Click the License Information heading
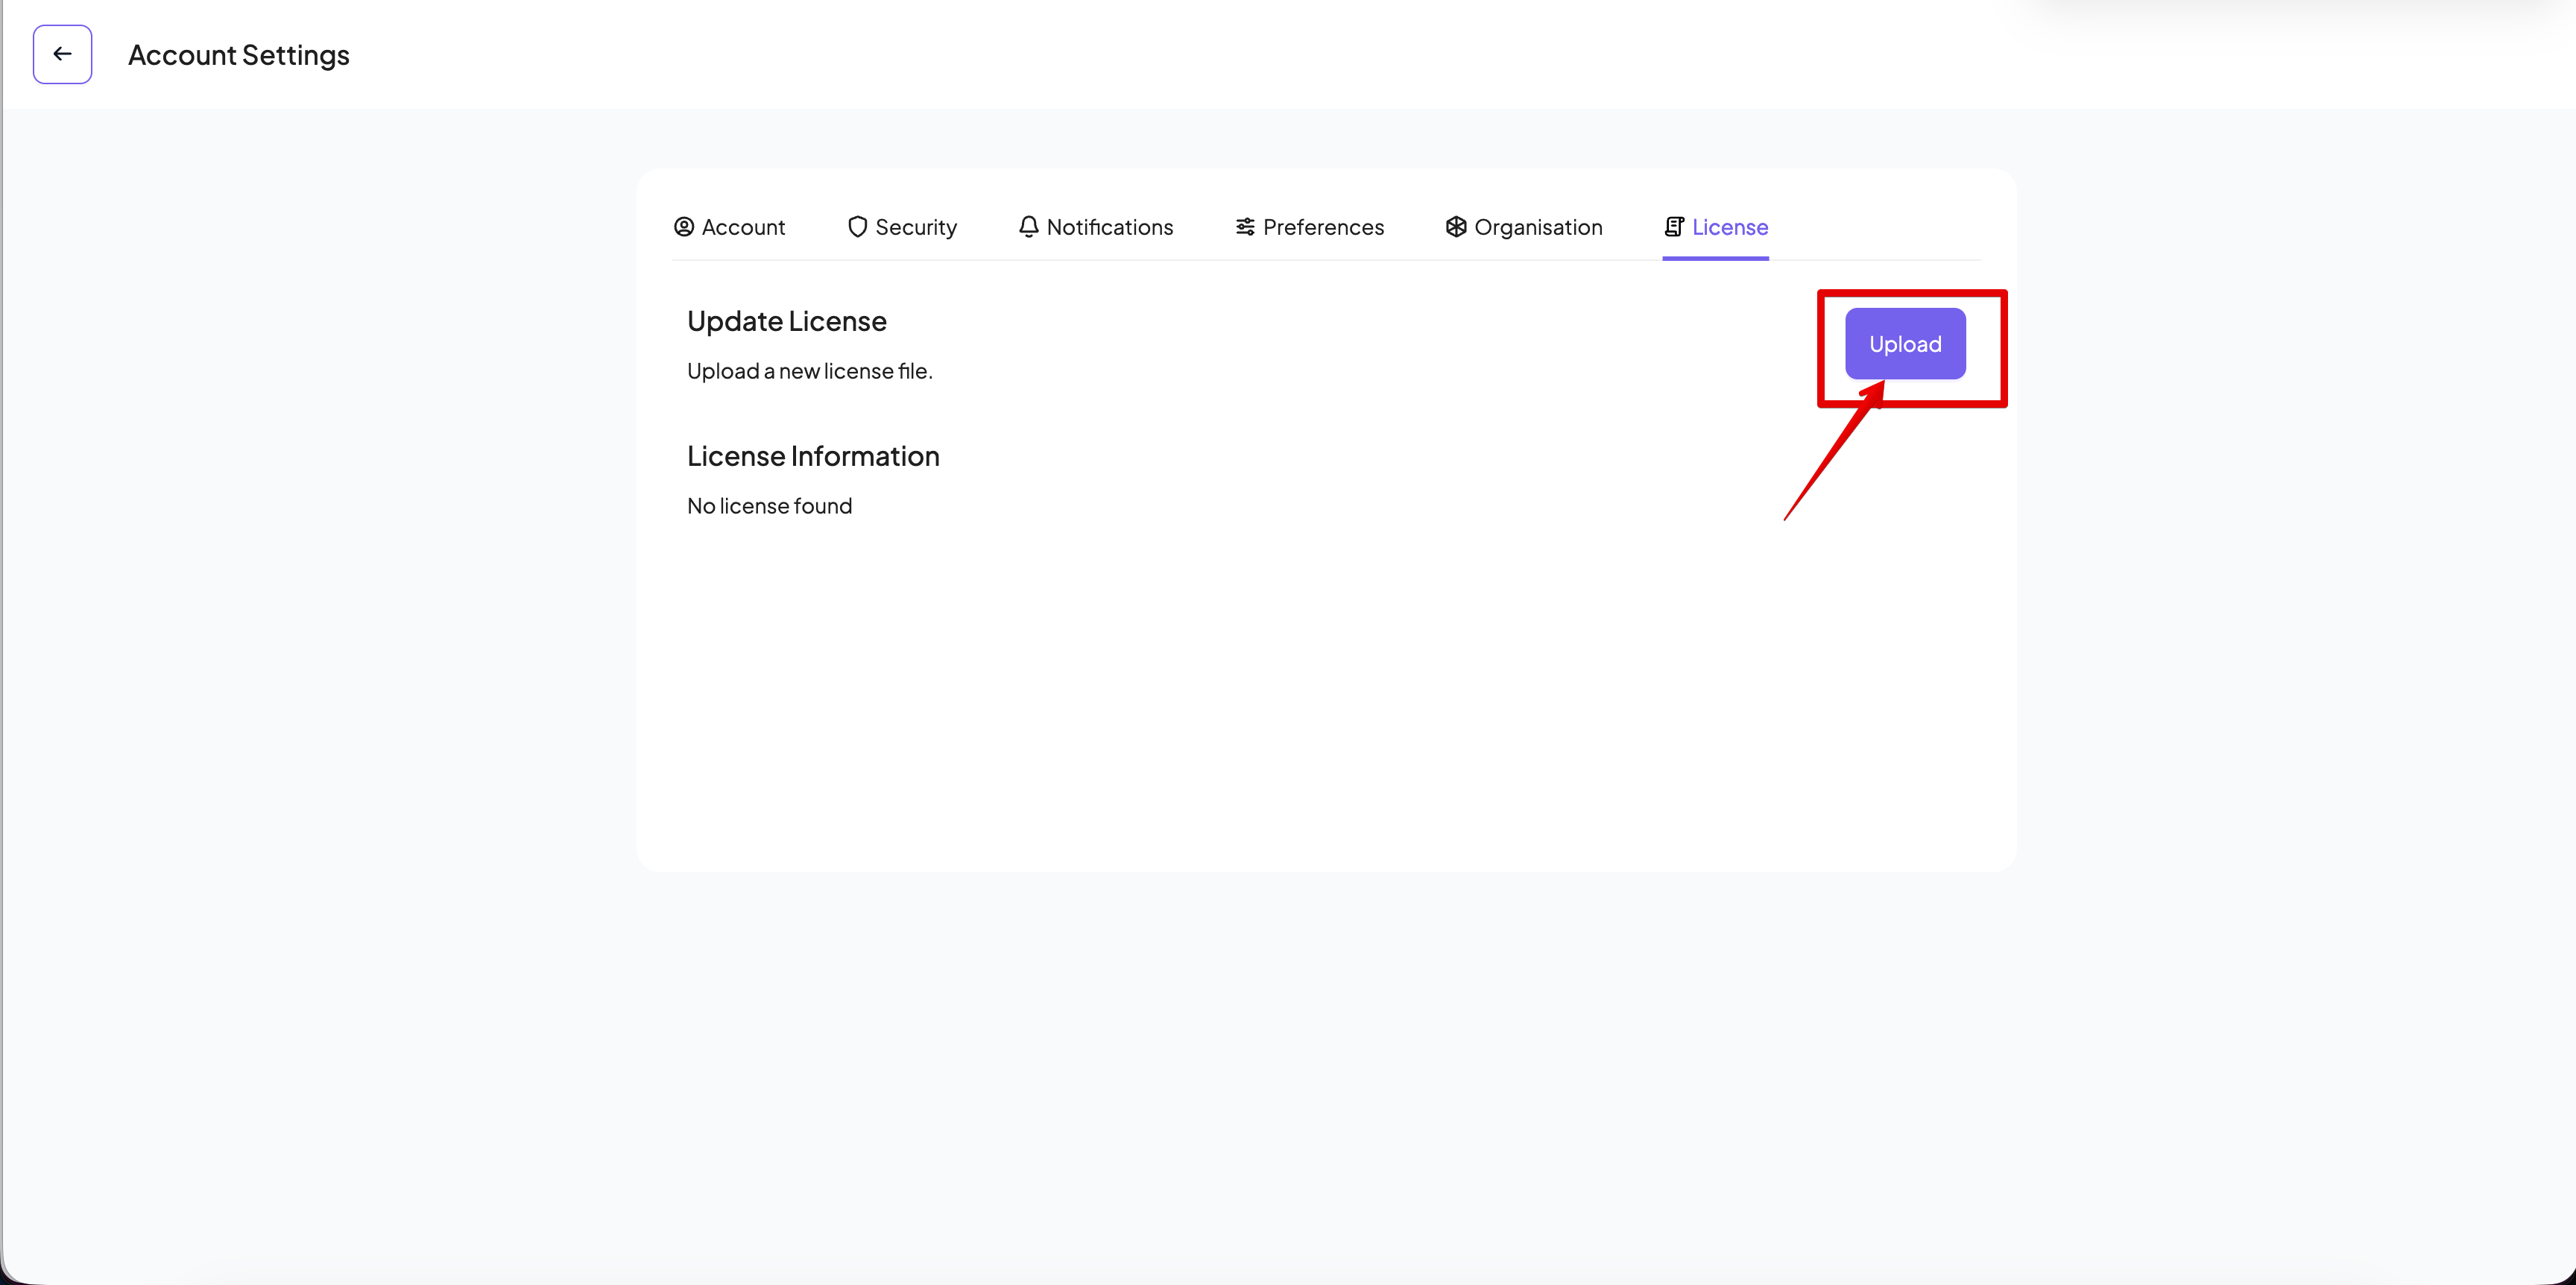The height and width of the screenshot is (1285, 2576). [x=813, y=456]
